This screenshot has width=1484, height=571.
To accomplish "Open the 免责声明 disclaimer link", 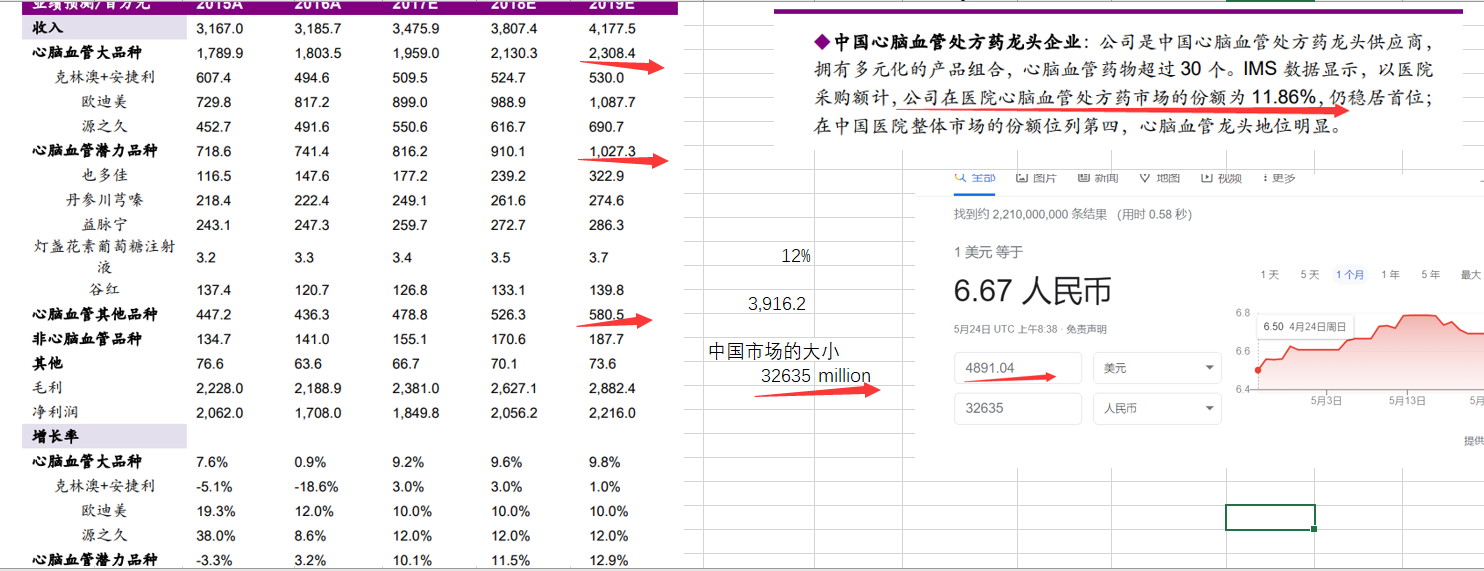I will 1086,329.
